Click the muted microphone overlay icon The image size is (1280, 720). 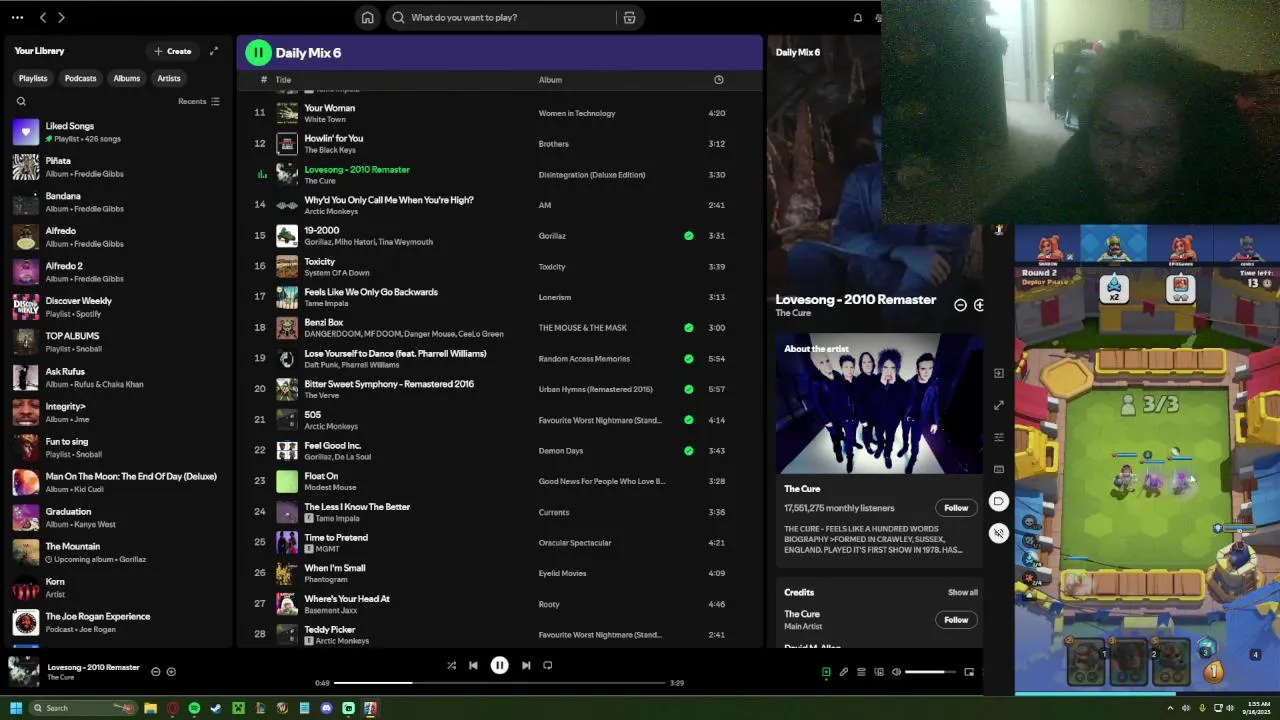click(x=998, y=533)
